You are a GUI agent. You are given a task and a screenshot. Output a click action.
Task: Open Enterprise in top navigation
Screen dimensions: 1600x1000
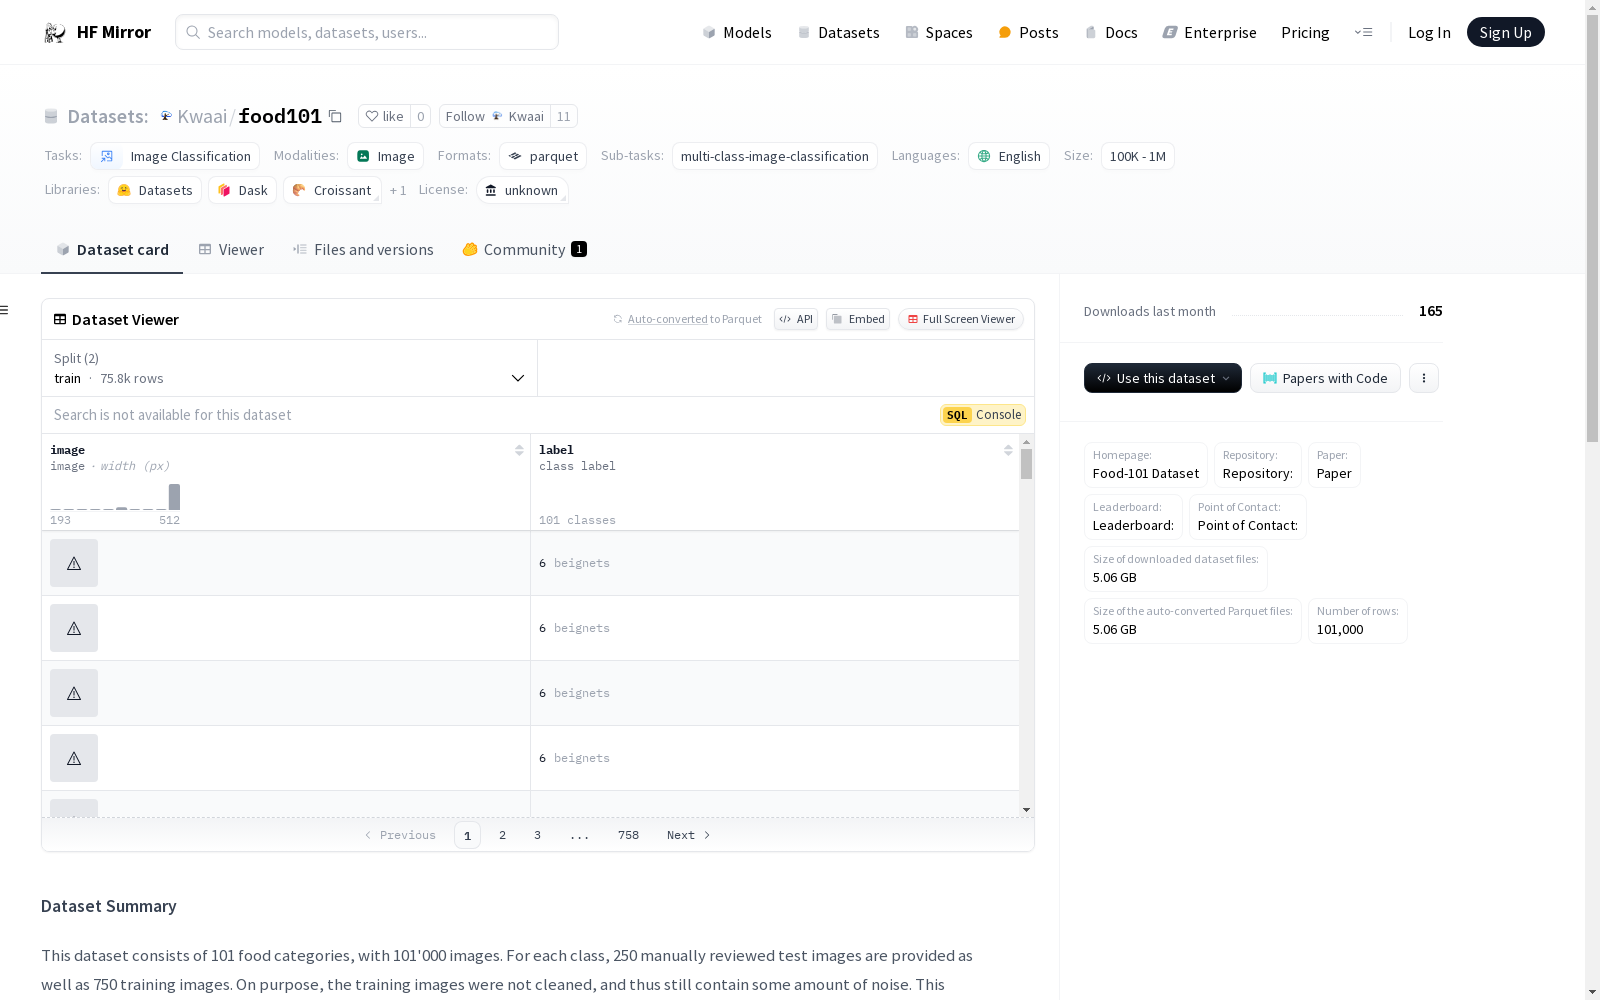1209,32
